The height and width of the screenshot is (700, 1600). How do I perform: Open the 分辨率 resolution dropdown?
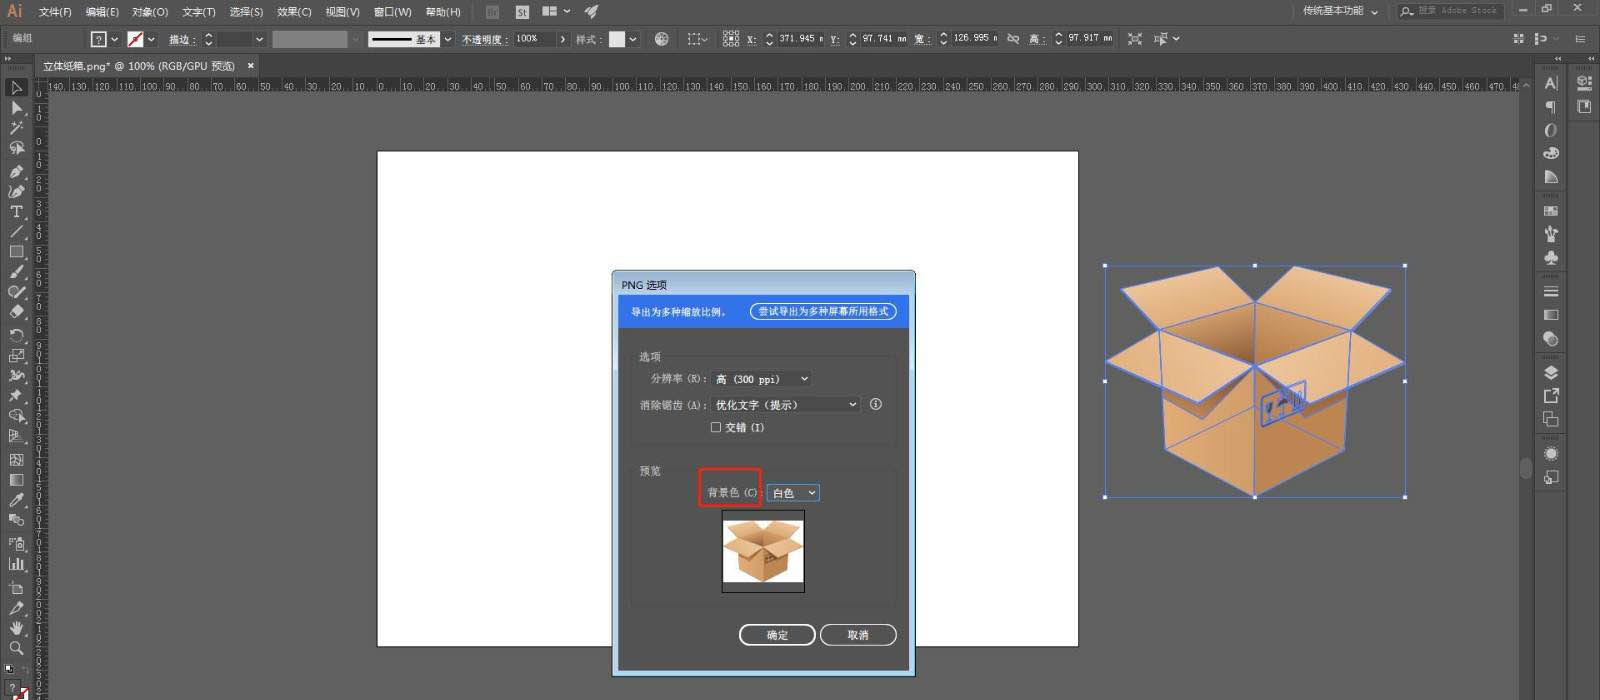761,379
